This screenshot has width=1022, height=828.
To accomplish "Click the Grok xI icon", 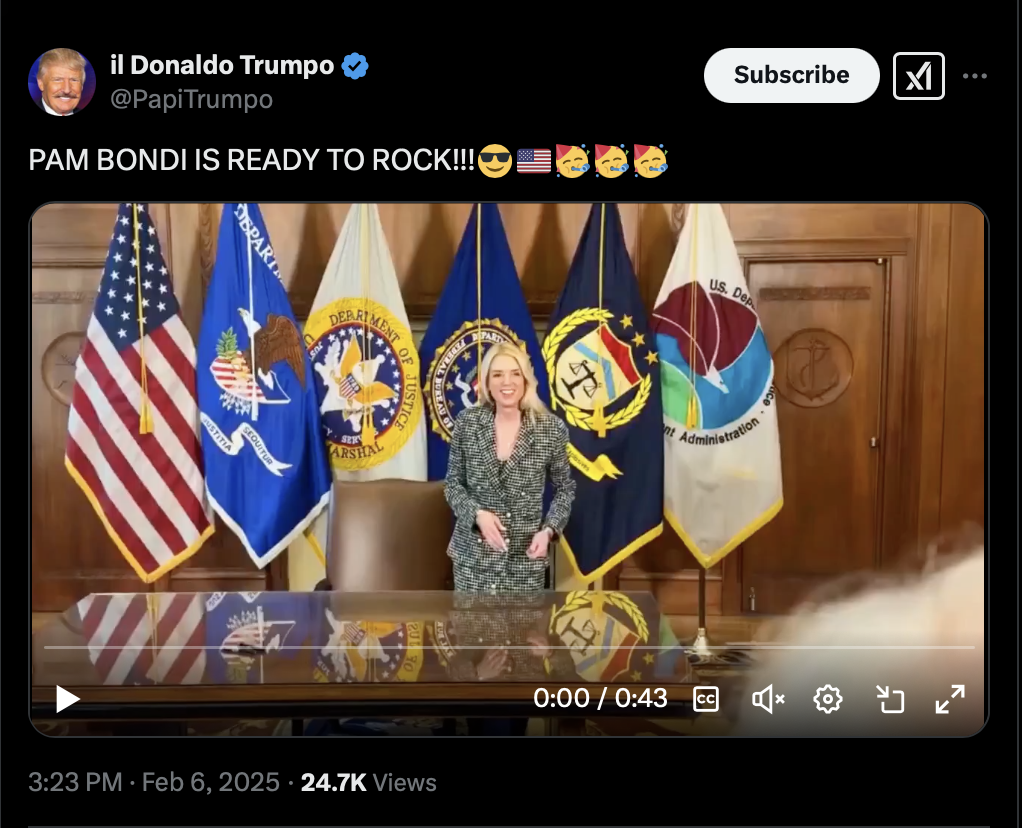I will click(x=918, y=76).
